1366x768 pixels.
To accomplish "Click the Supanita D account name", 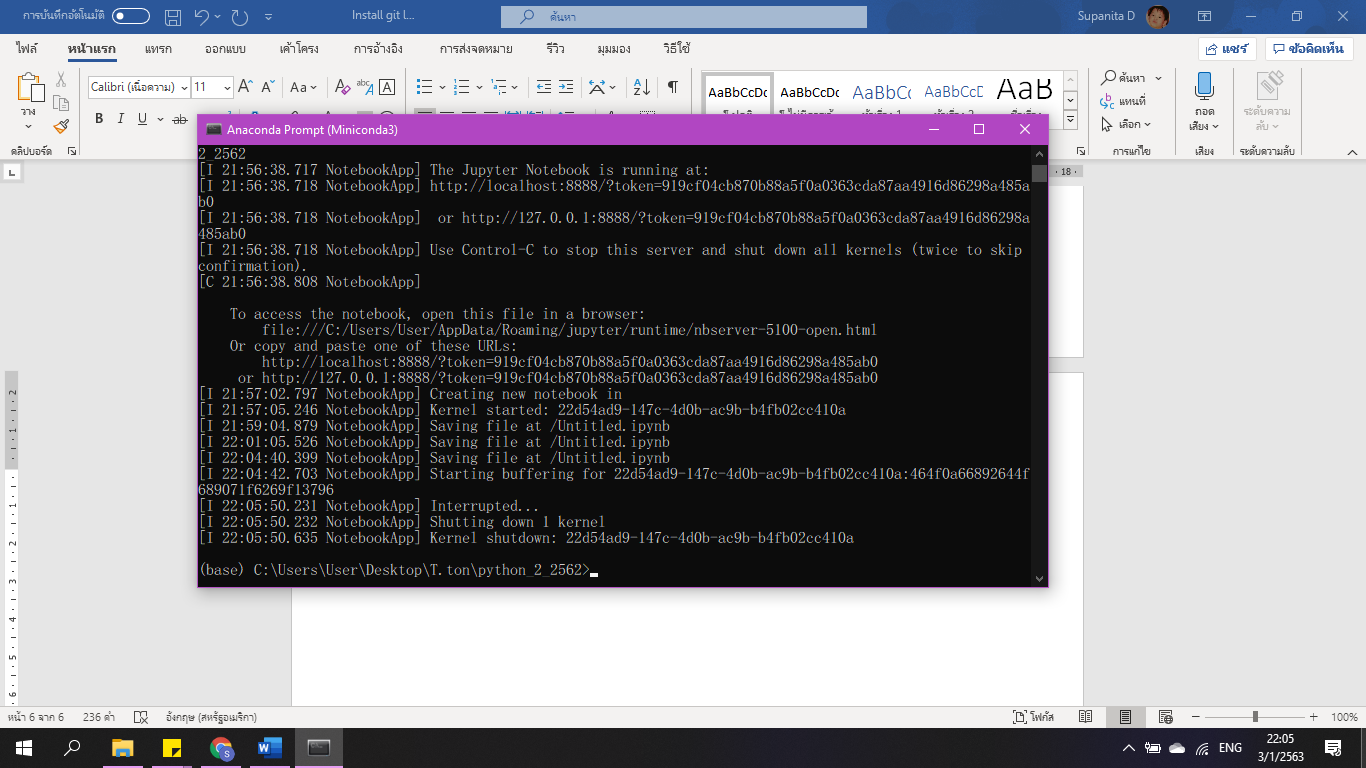I will click(1106, 17).
